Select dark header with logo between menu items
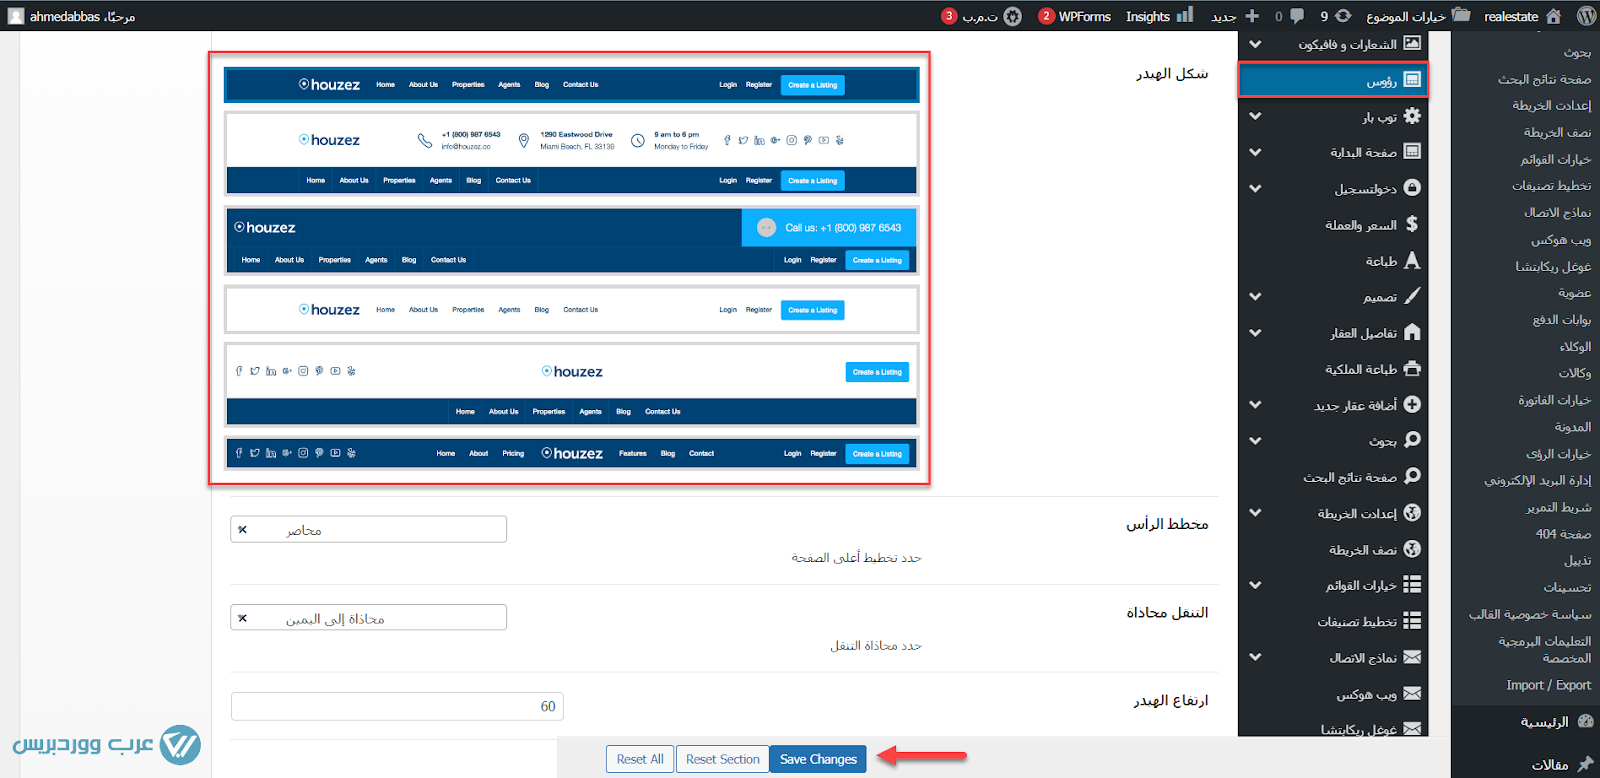 click(x=572, y=453)
